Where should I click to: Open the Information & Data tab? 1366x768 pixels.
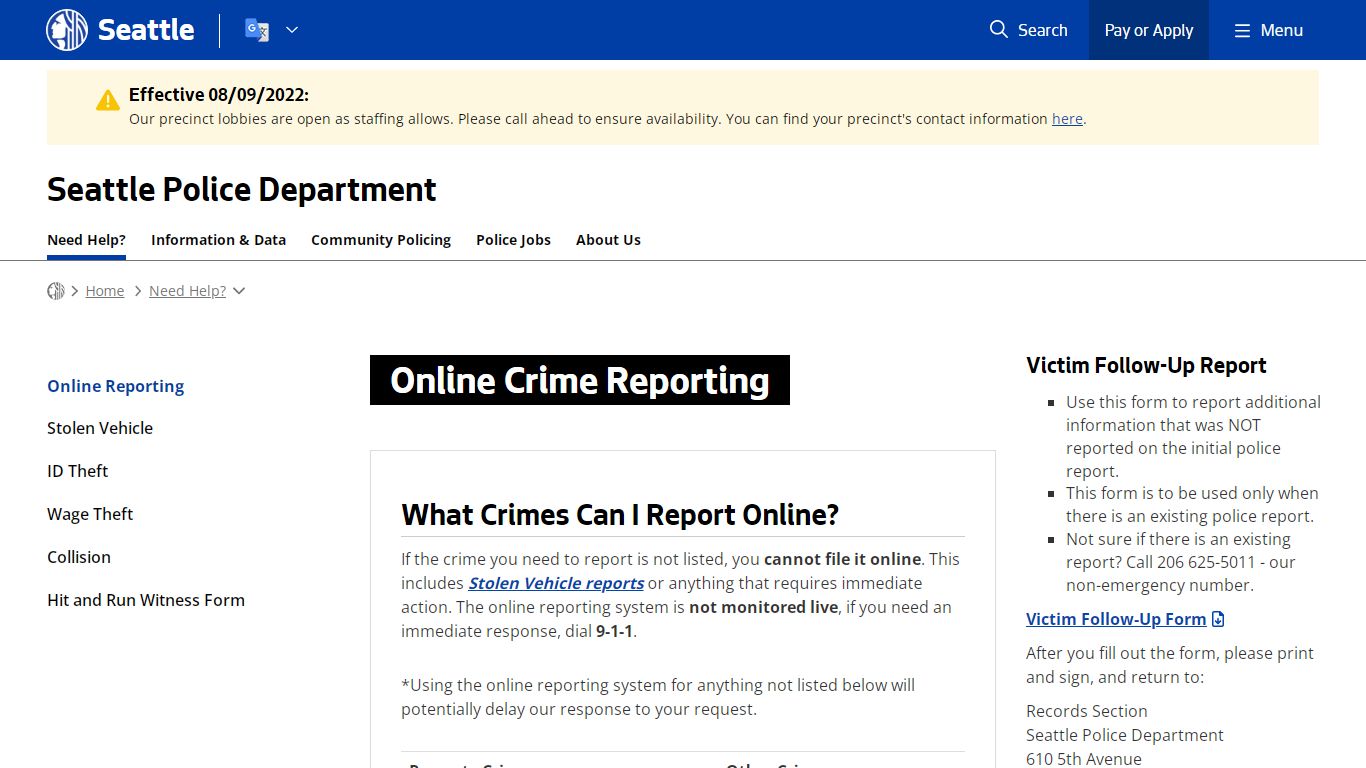coord(218,240)
